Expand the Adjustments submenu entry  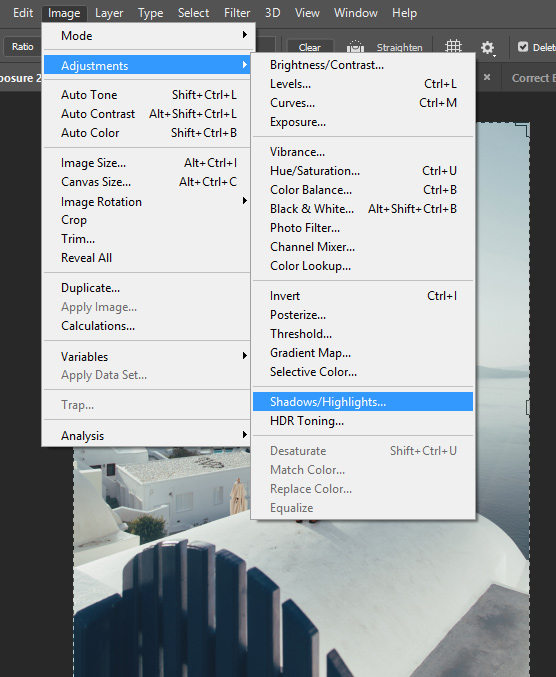[147, 66]
